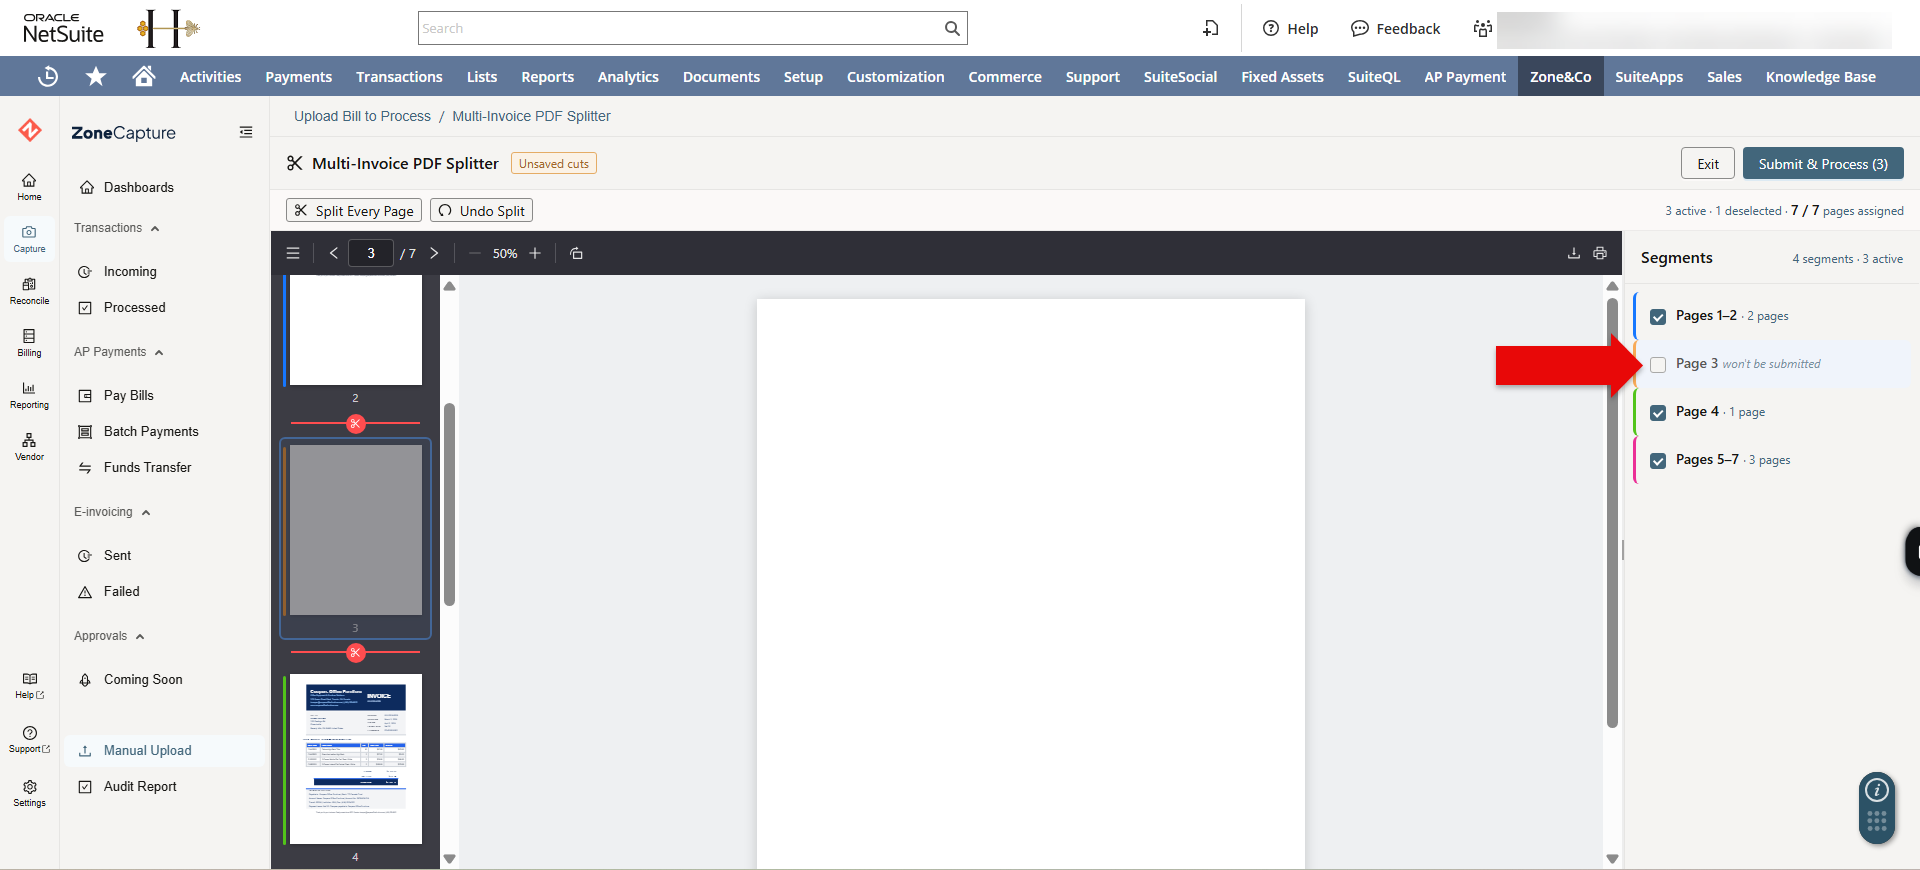Collapse the E-invoicing sidebar section
This screenshot has height=870, width=1920.
click(x=112, y=512)
